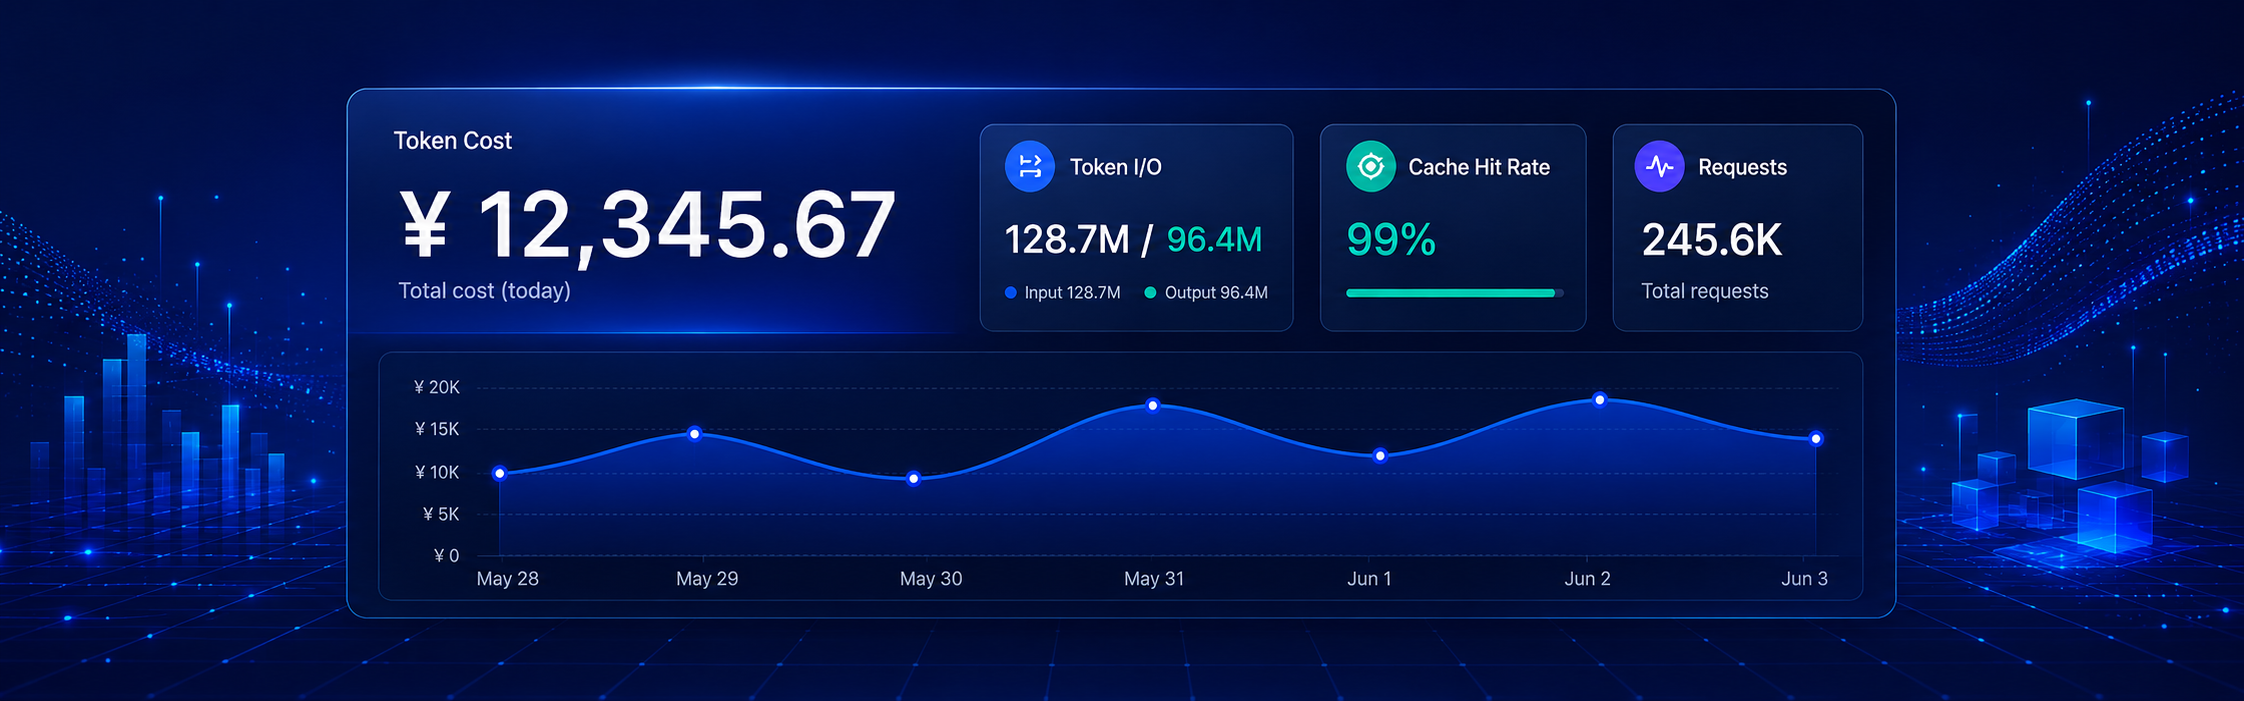The image size is (2244, 701).
Task: Click the Token Cost heading
Action: pyautogui.click(x=452, y=141)
